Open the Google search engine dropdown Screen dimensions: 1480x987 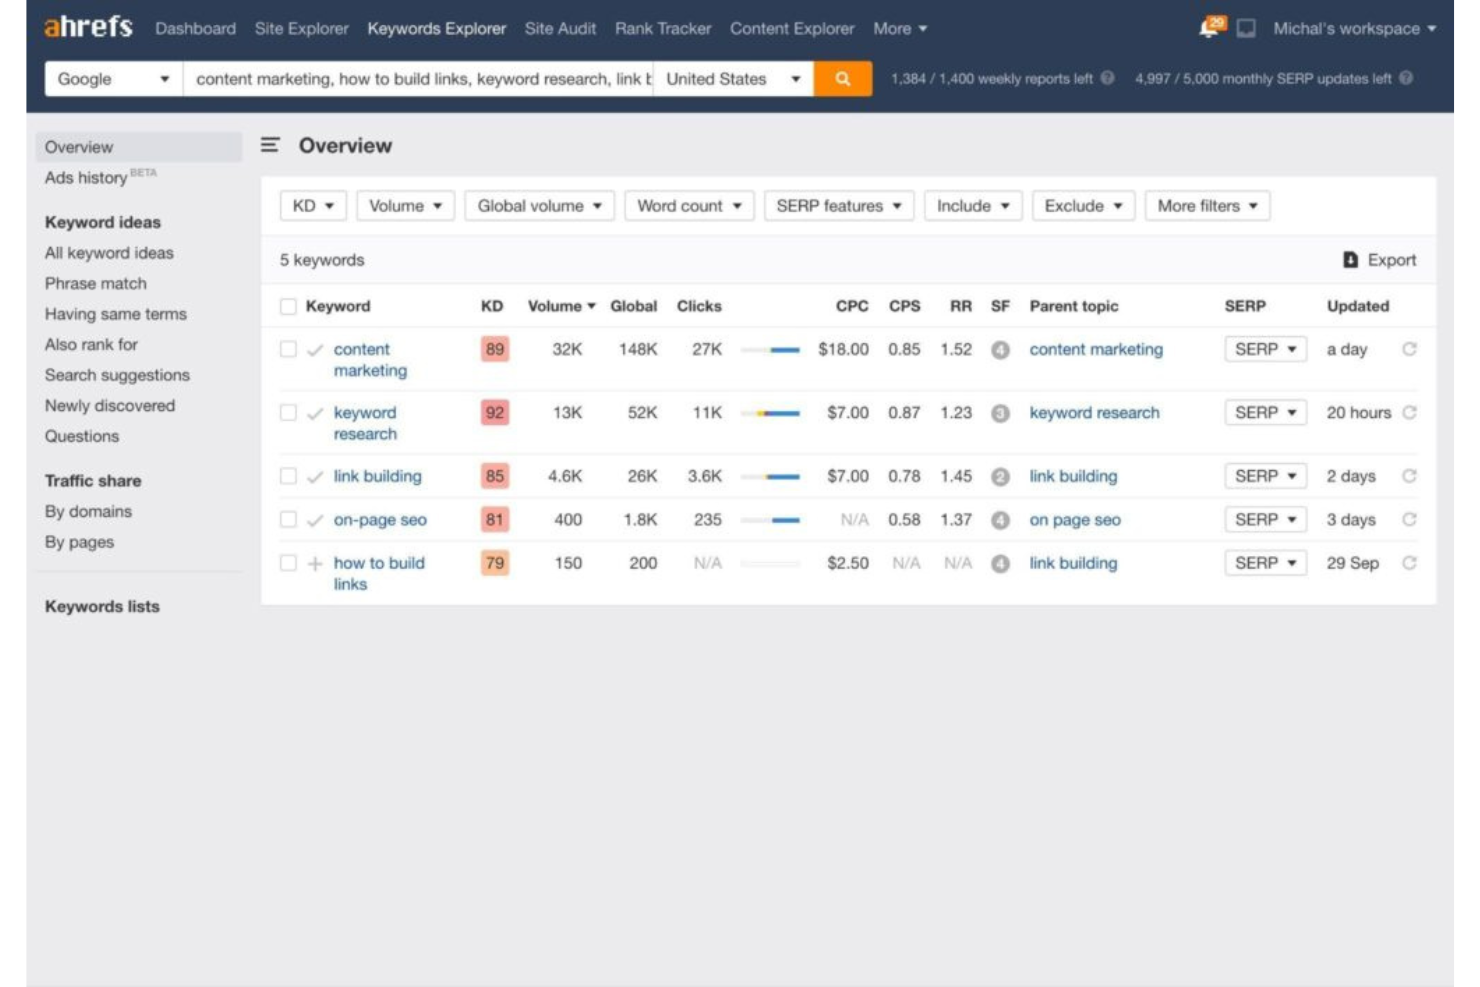click(114, 79)
